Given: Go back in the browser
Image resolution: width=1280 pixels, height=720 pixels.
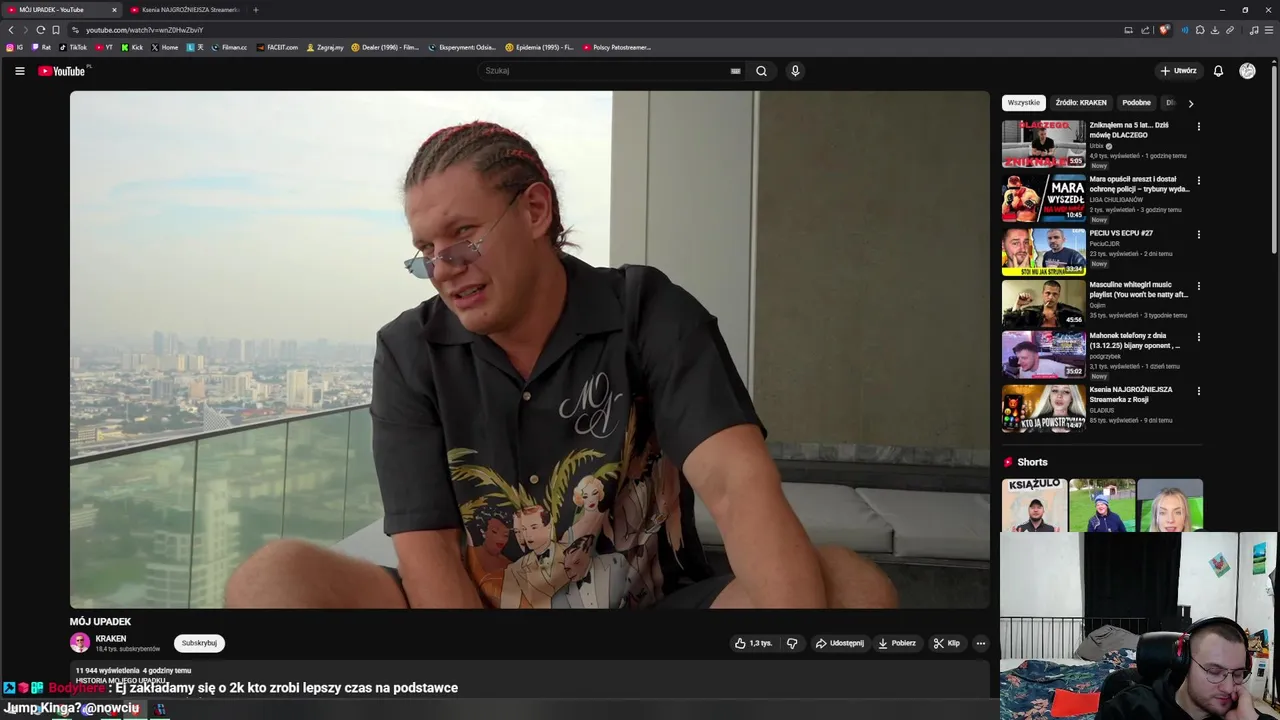Looking at the screenshot, I should (x=11, y=30).
